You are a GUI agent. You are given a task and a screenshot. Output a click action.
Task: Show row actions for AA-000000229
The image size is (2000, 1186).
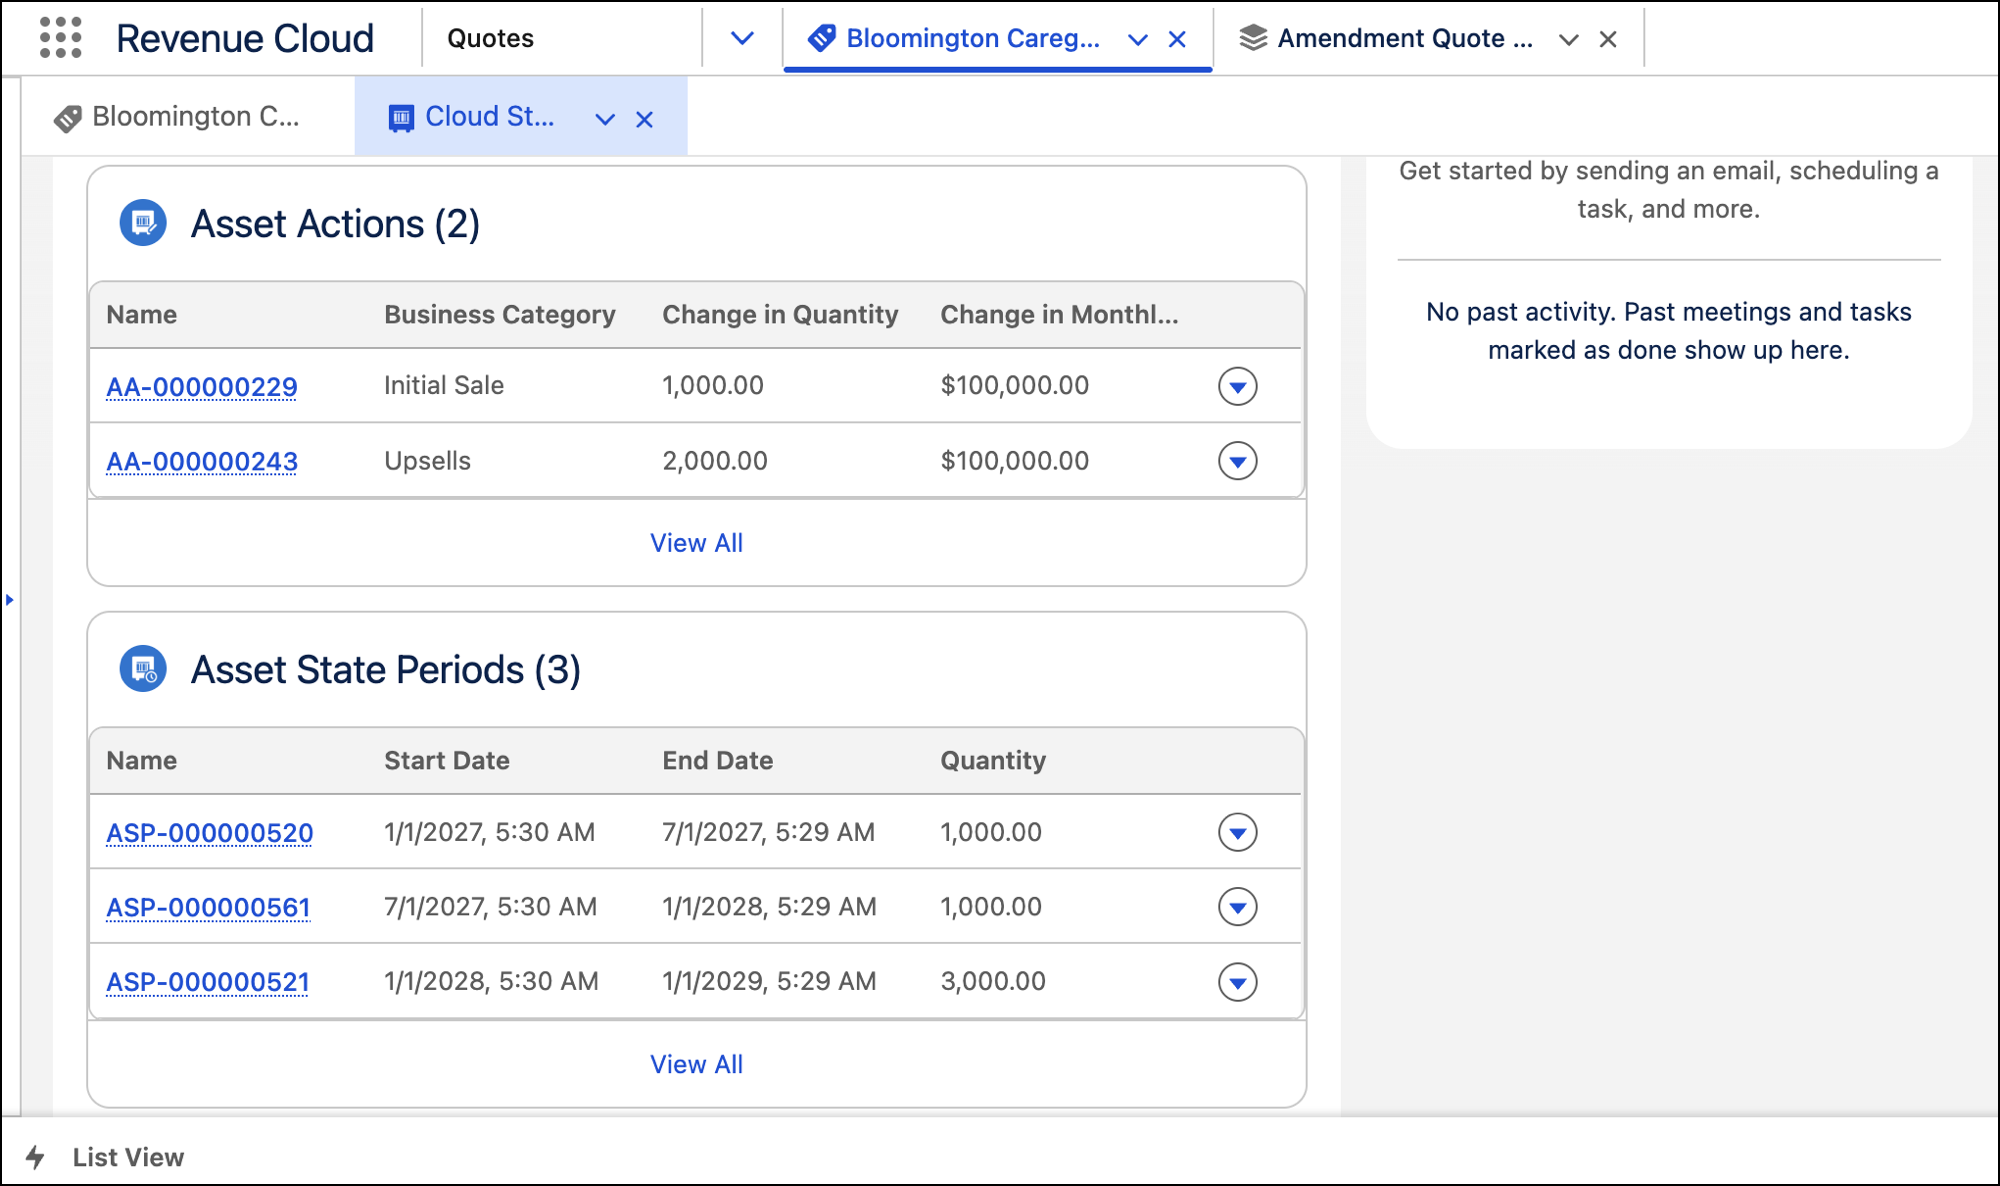pyautogui.click(x=1237, y=386)
